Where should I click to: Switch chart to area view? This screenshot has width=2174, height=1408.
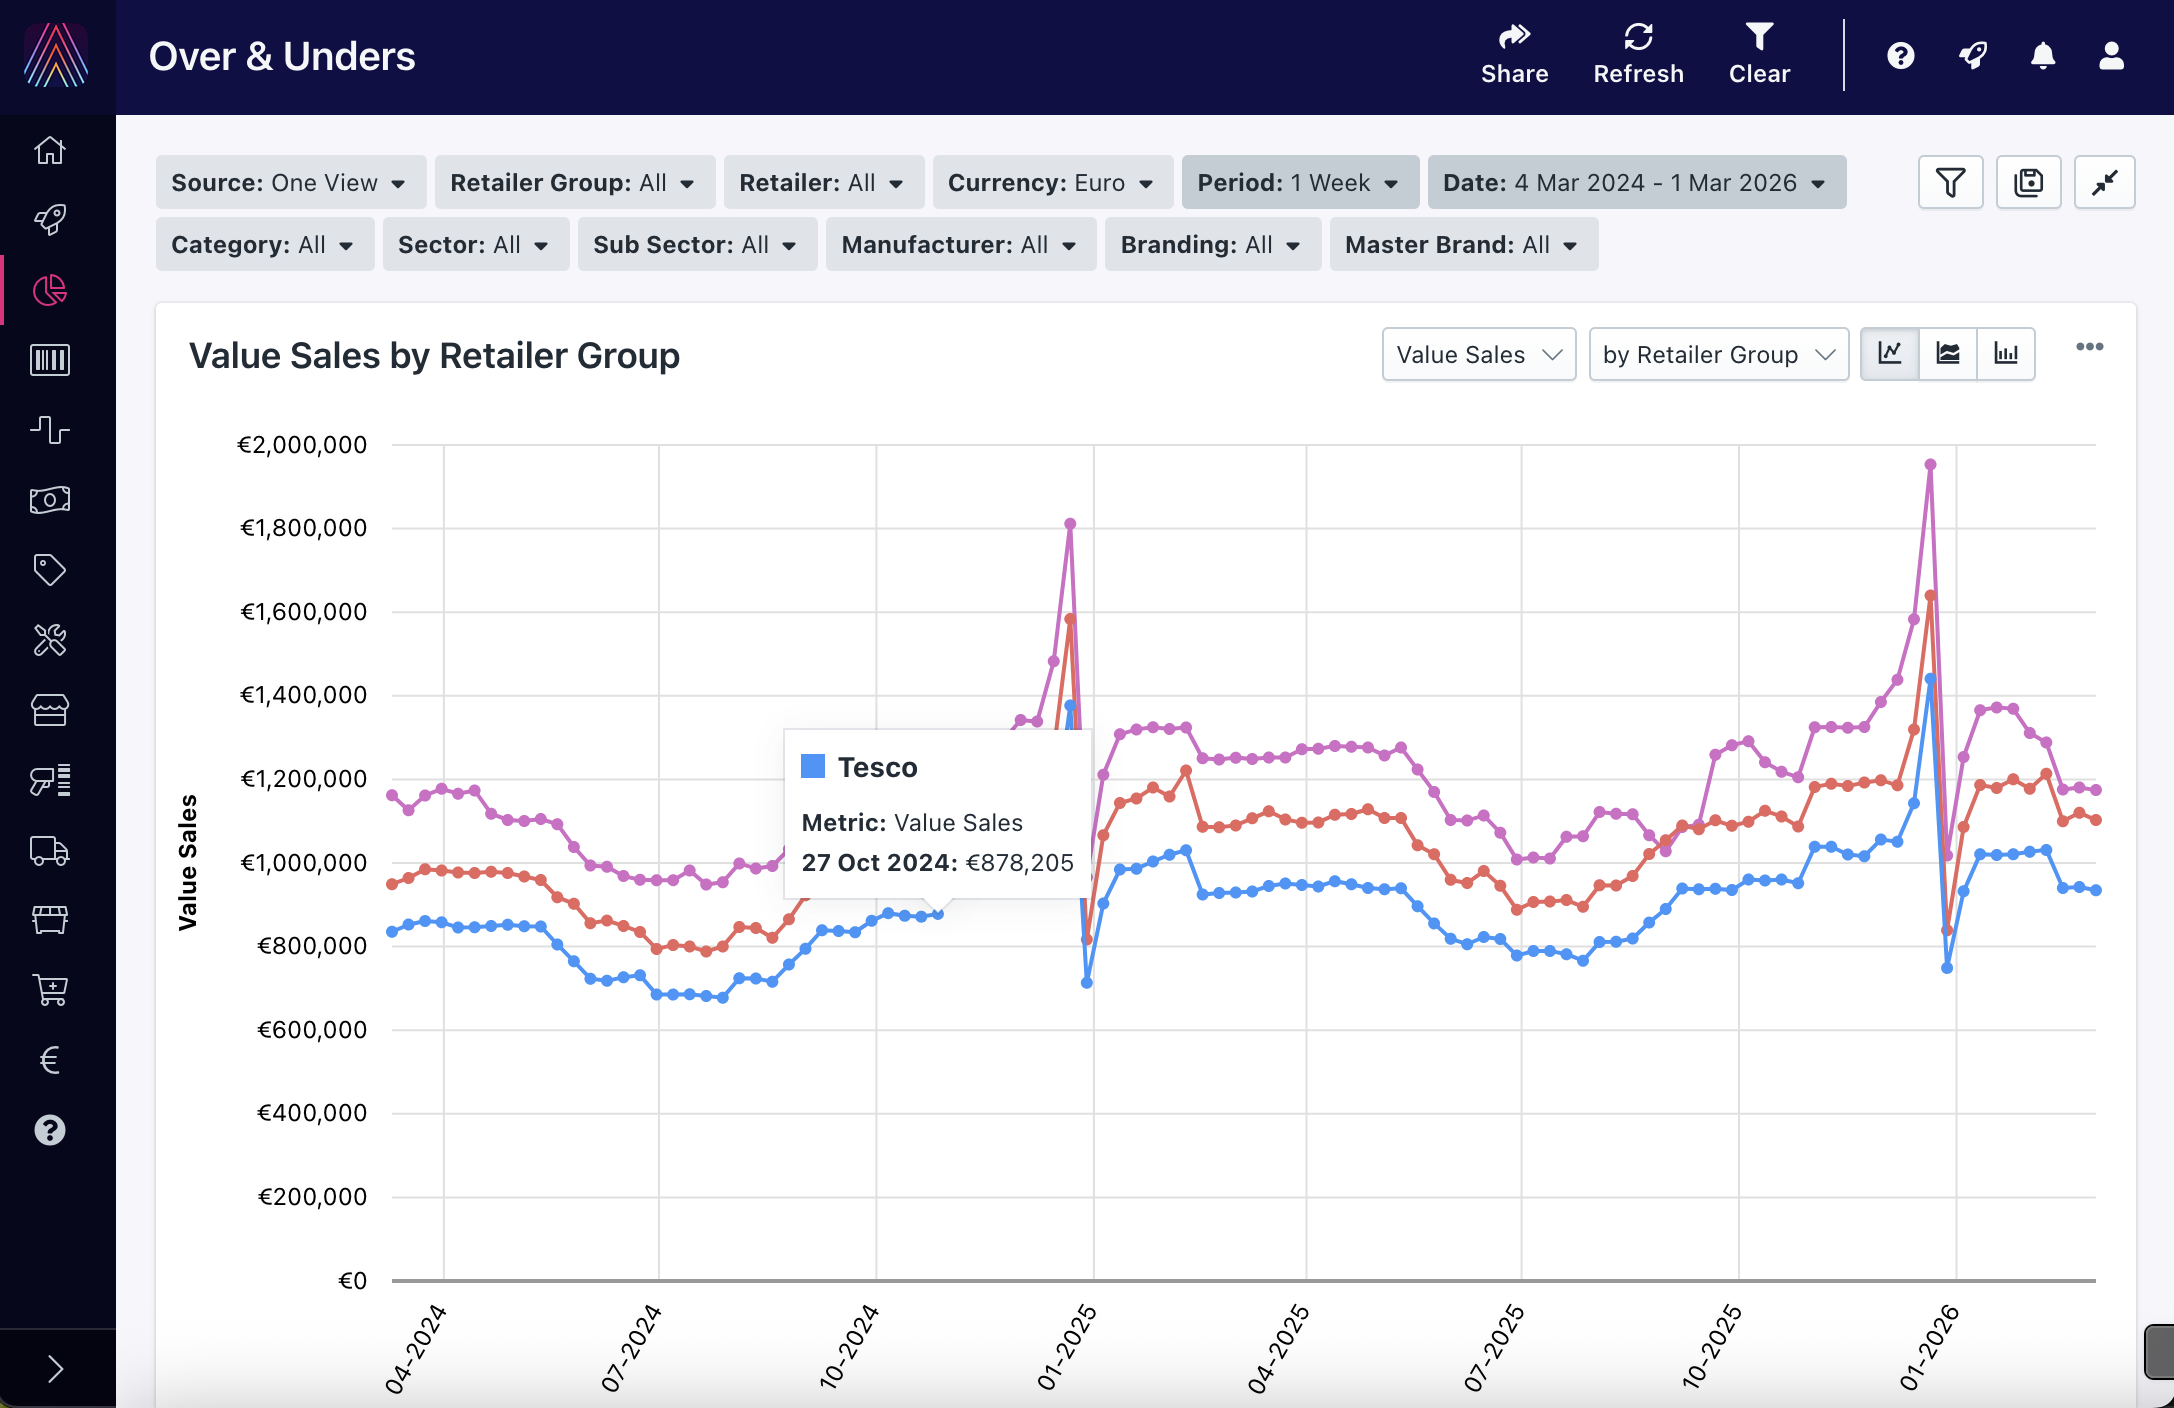tap(1947, 354)
